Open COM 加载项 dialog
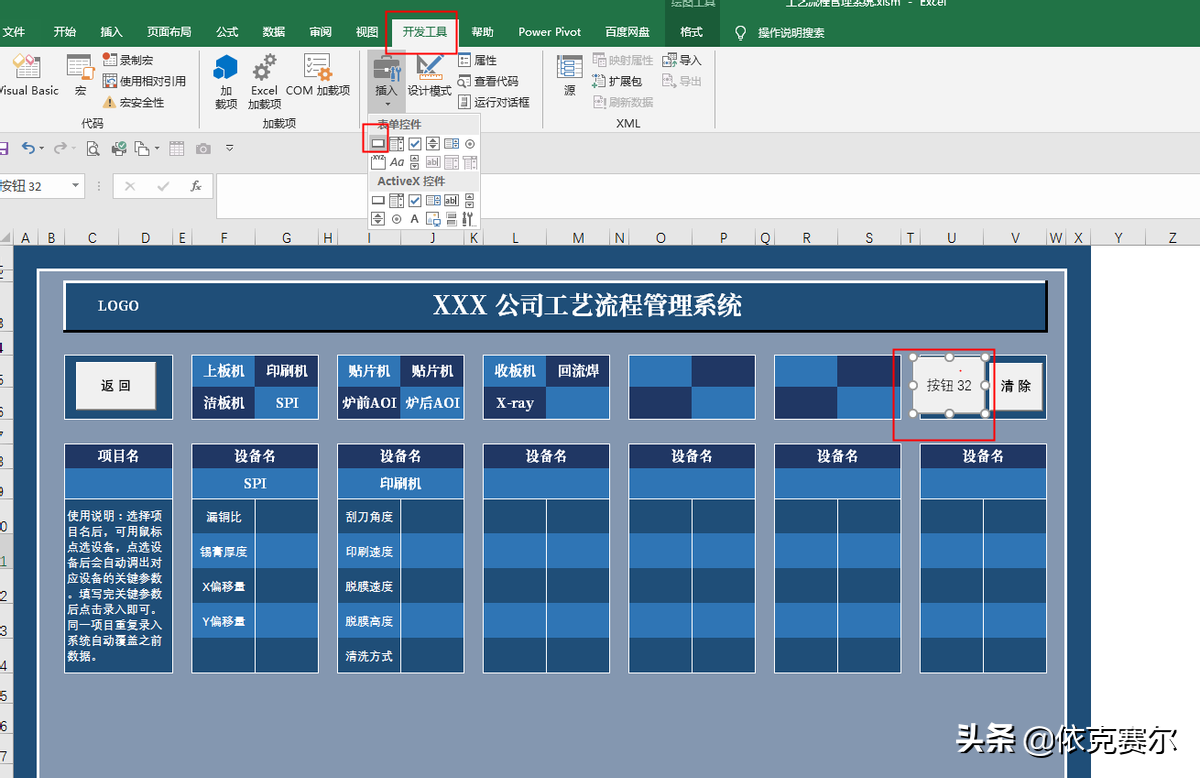Image resolution: width=1200 pixels, height=778 pixels. (x=317, y=75)
